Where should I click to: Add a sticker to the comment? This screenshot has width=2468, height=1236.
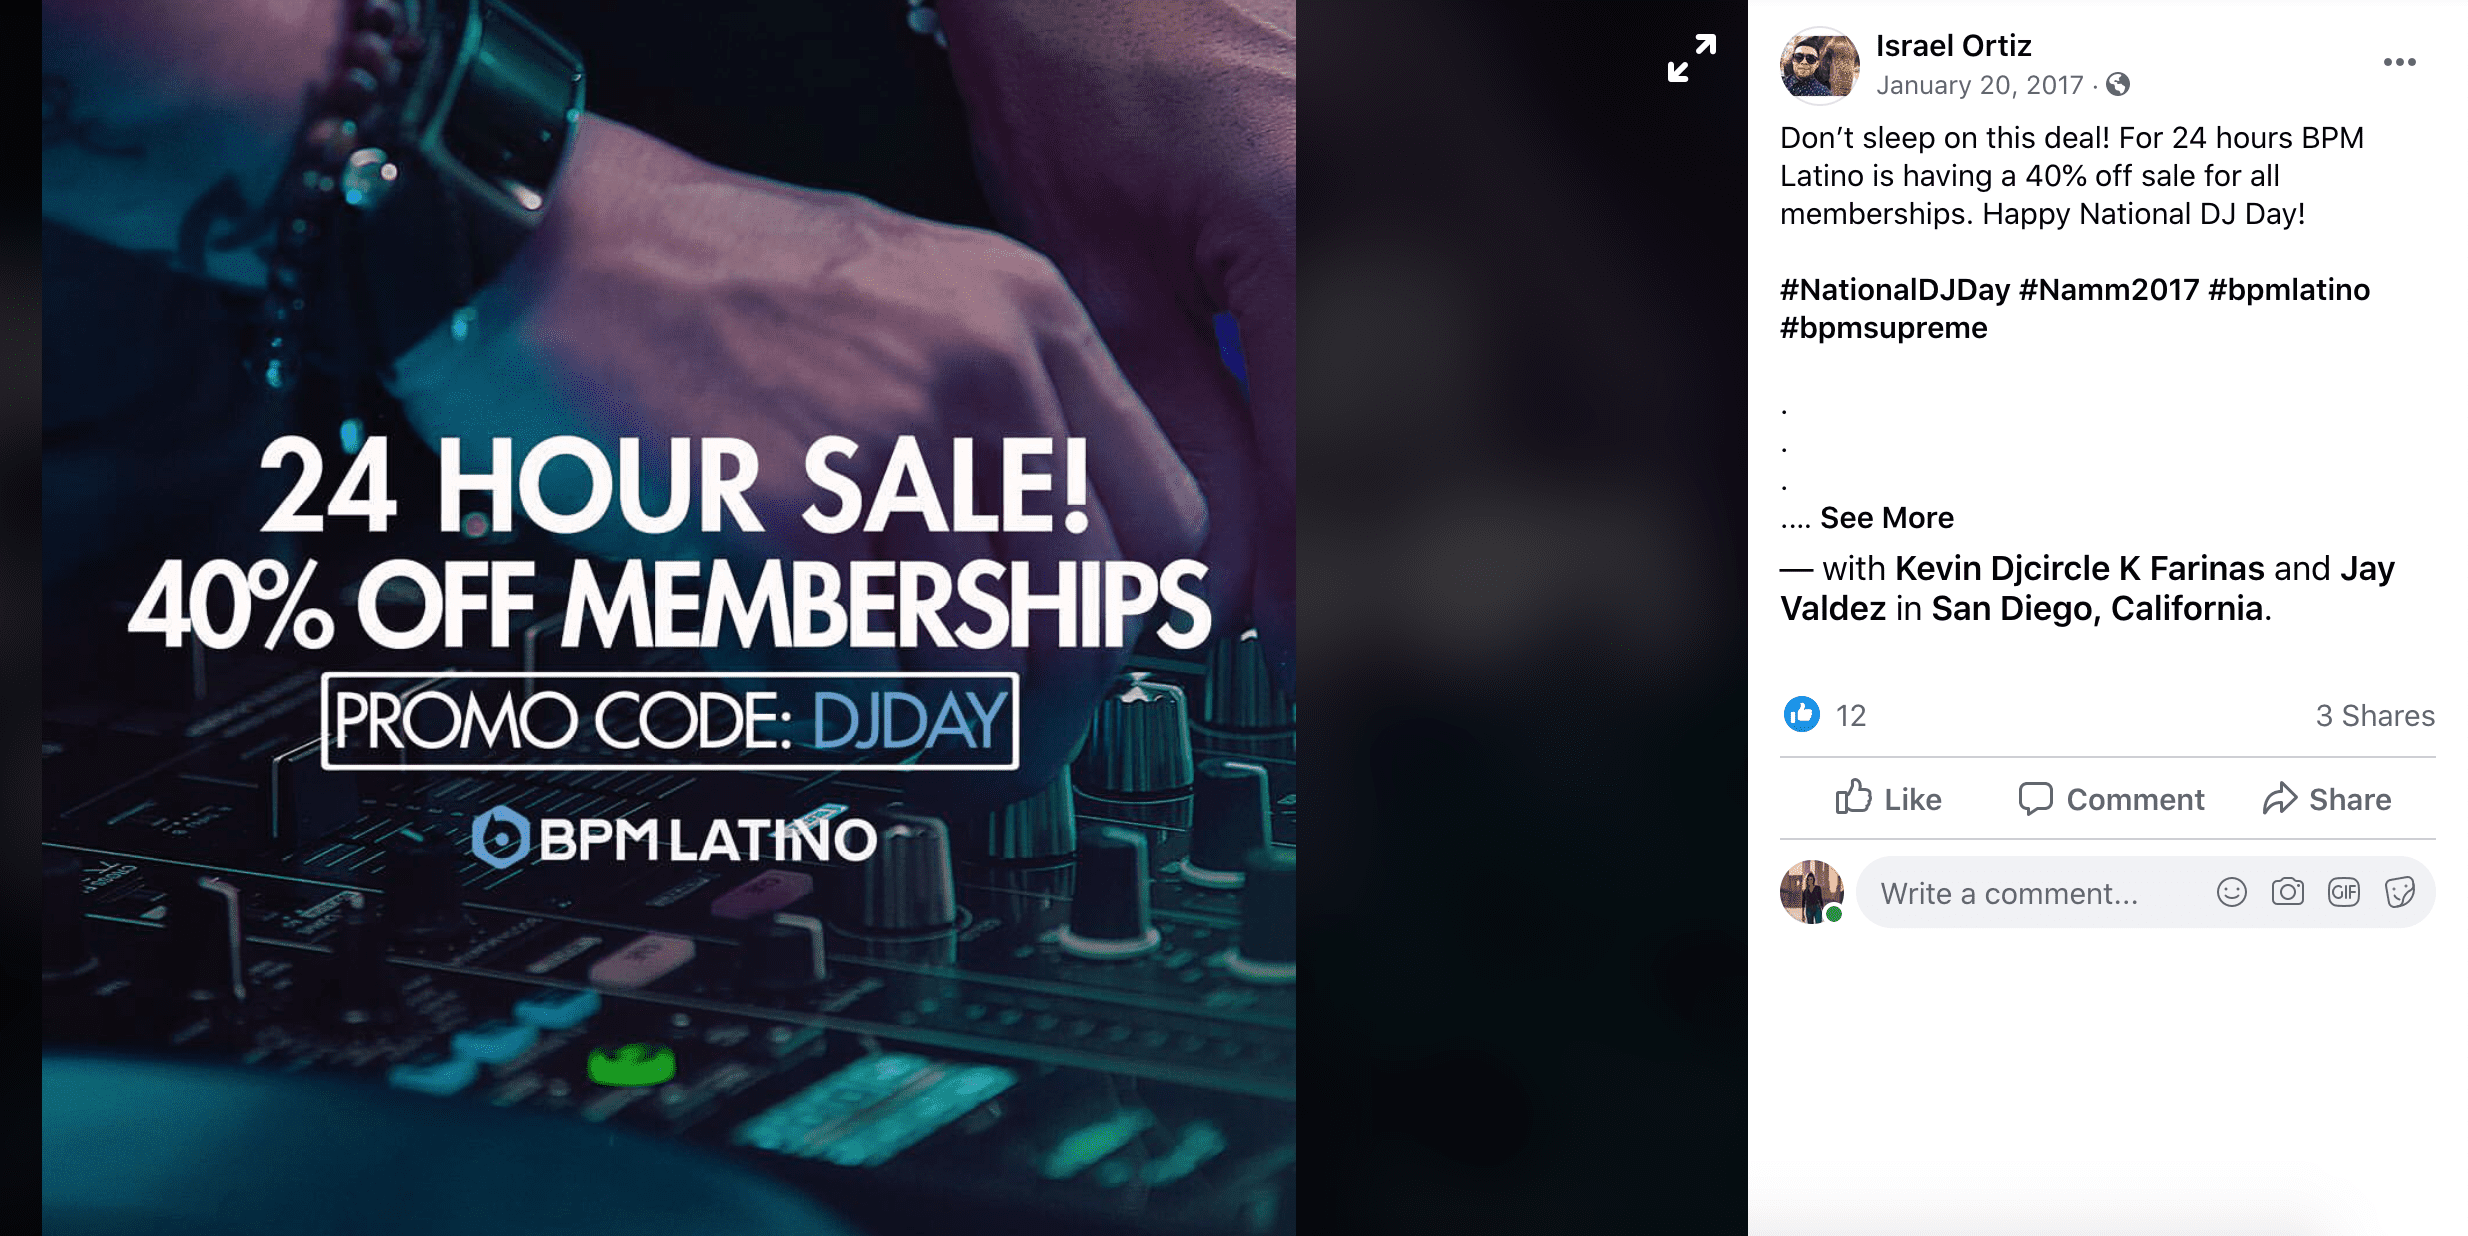pyautogui.click(x=2399, y=892)
